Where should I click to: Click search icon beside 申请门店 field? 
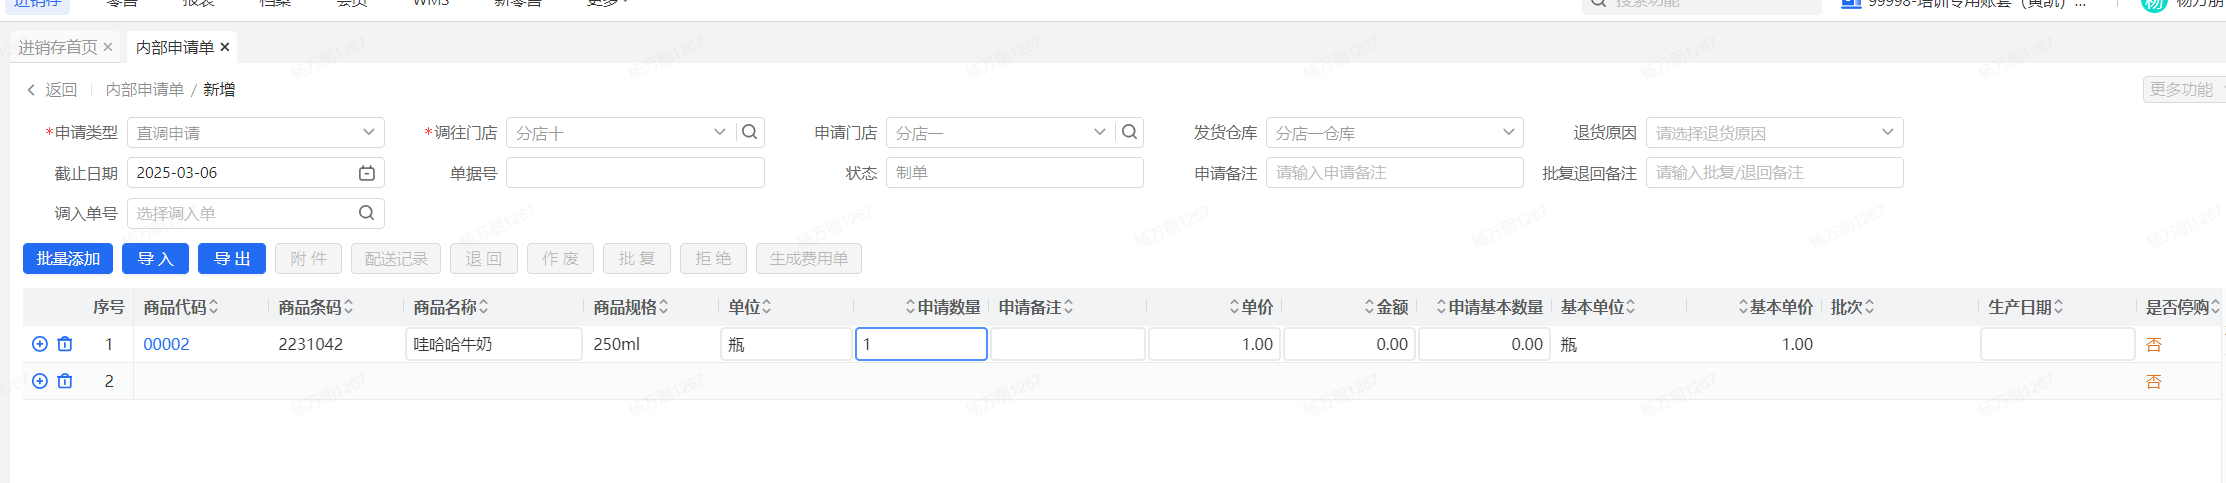coord(1129,132)
